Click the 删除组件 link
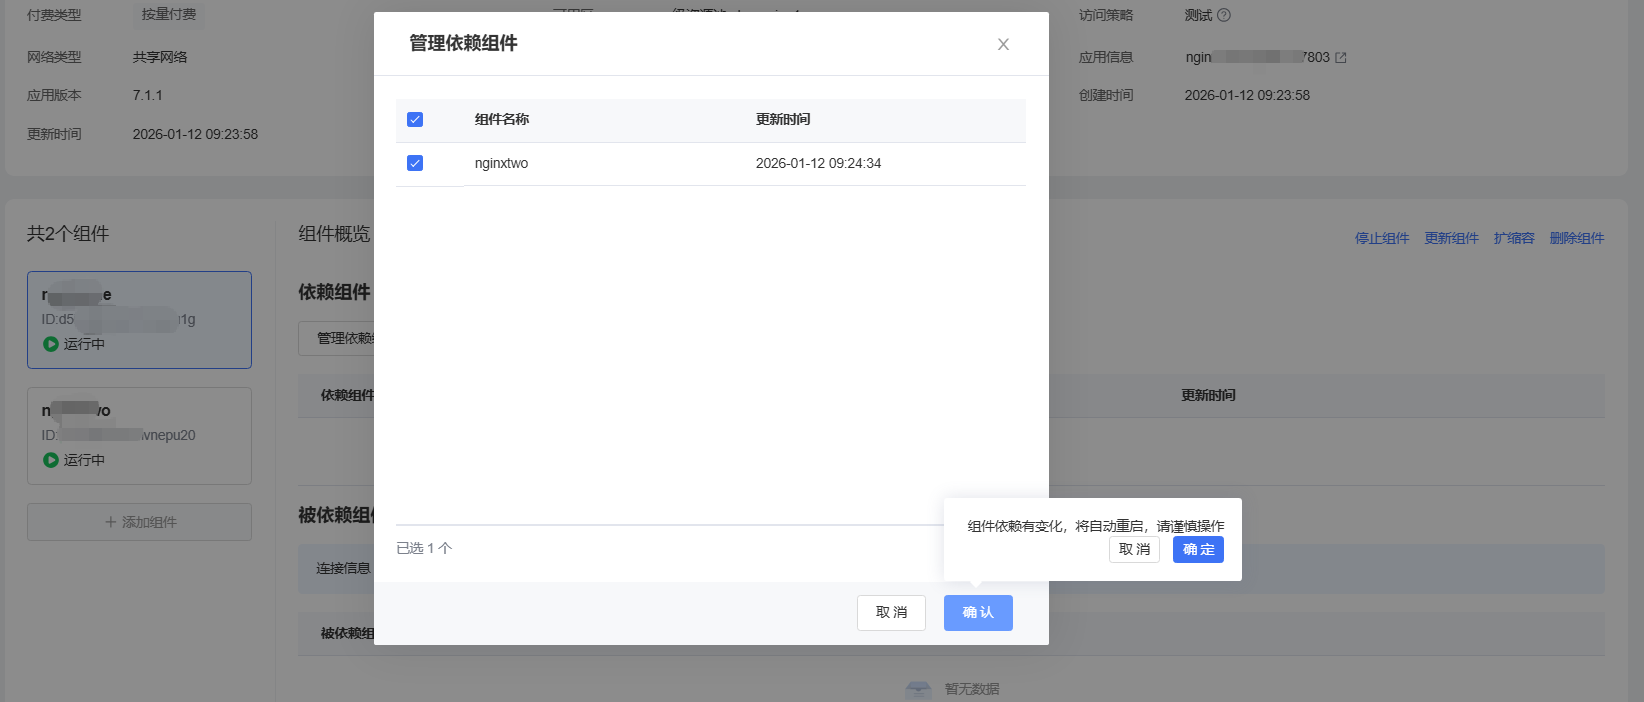The width and height of the screenshot is (1644, 702). (1576, 238)
